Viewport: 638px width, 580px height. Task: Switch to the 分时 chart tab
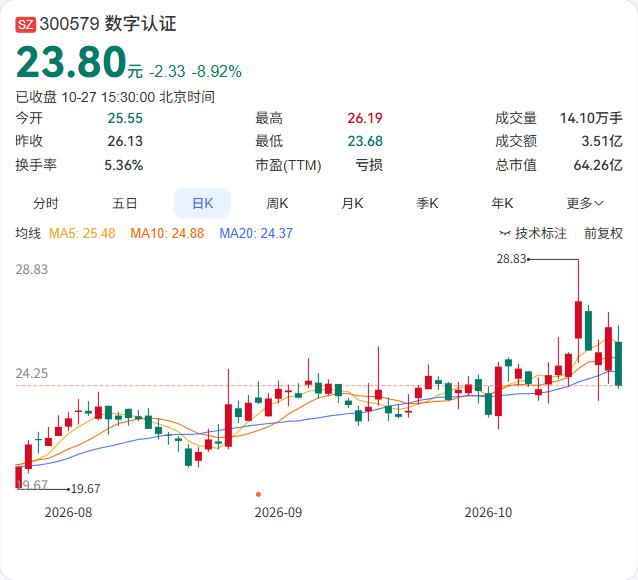[x=46, y=203]
